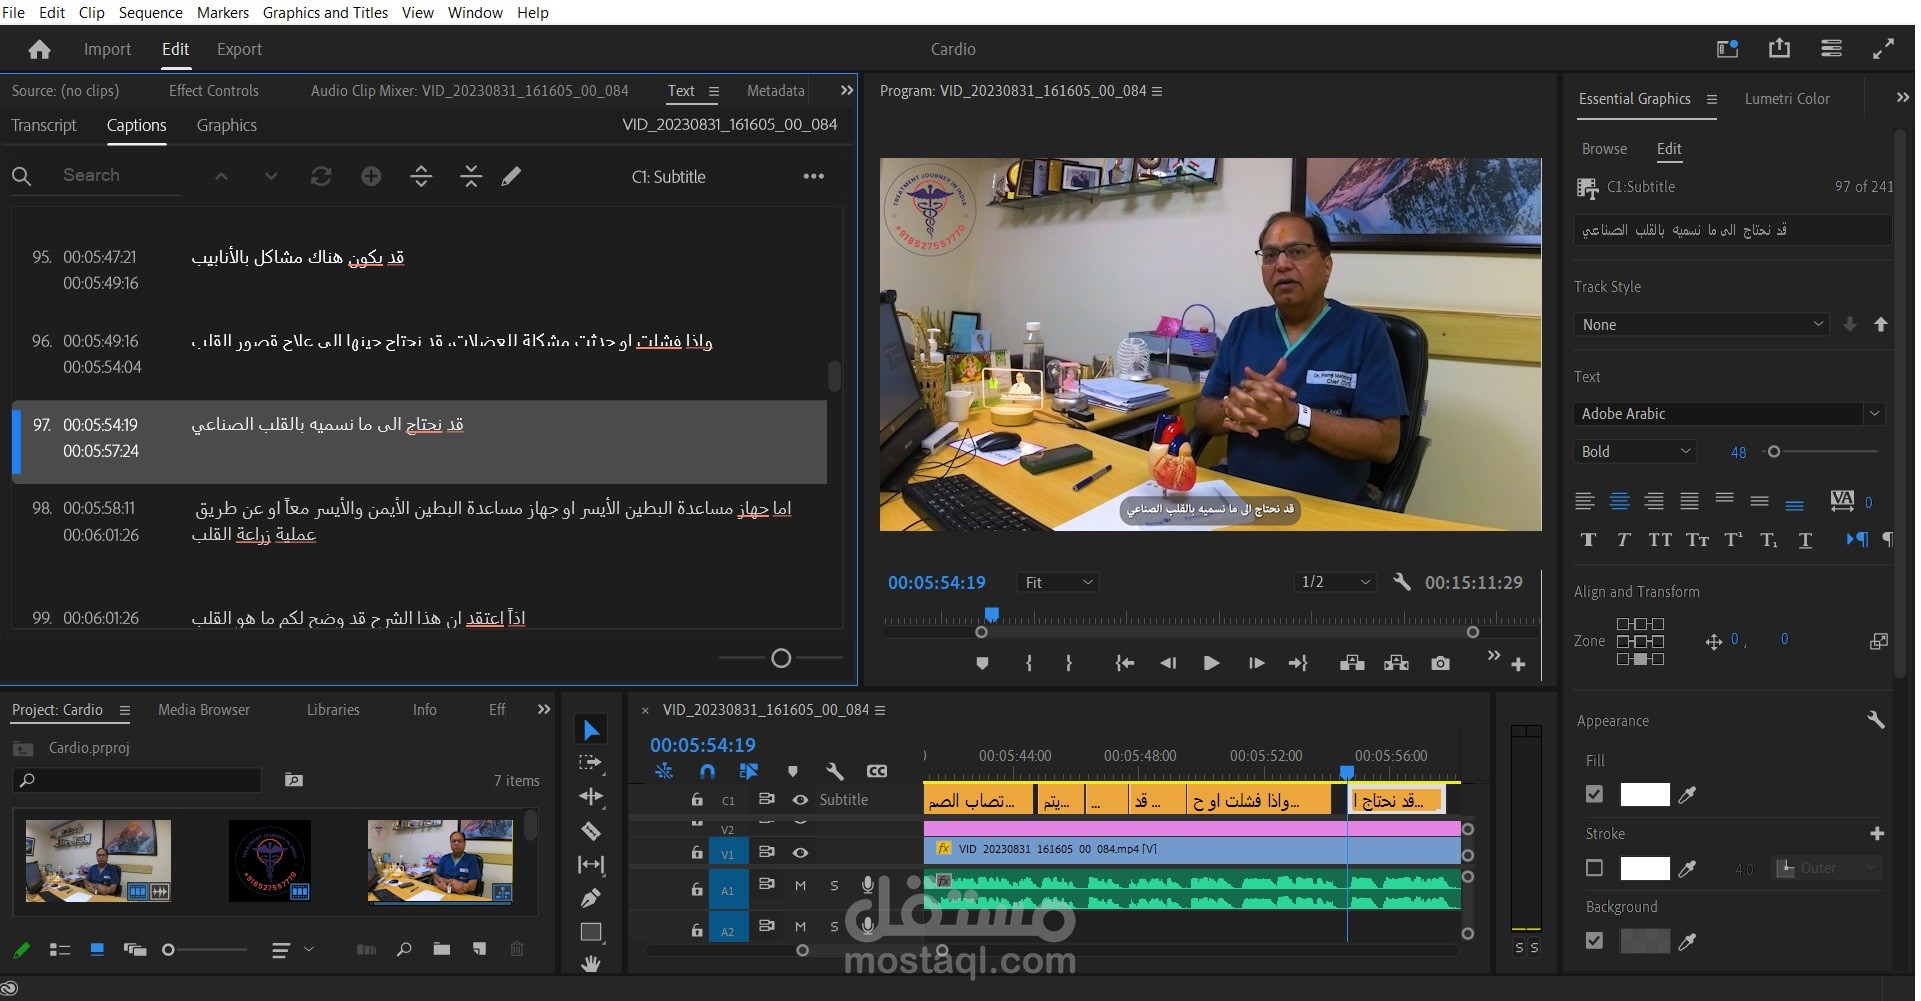Switch to the Transcript tab
The height and width of the screenshot is (1001, 1921).
click(x=44, y=125)
